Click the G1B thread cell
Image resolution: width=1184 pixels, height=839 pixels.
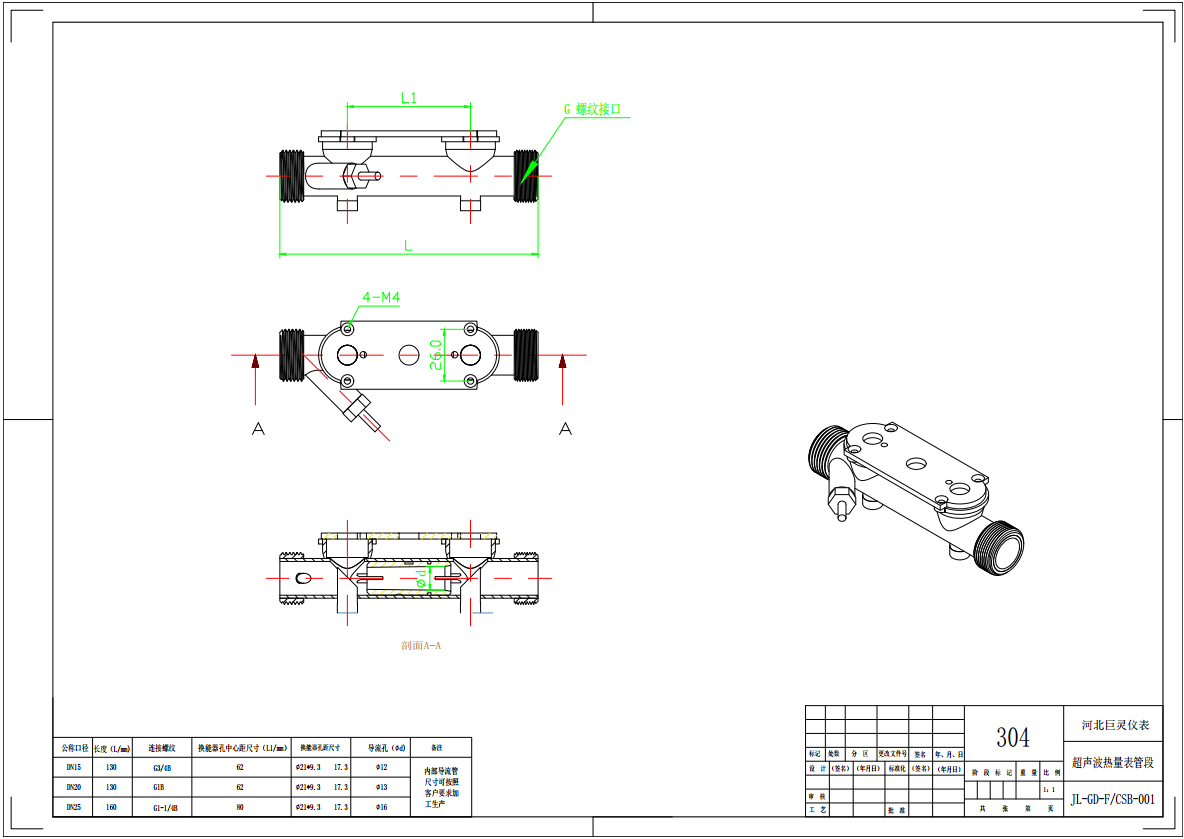tap(159, 787)
